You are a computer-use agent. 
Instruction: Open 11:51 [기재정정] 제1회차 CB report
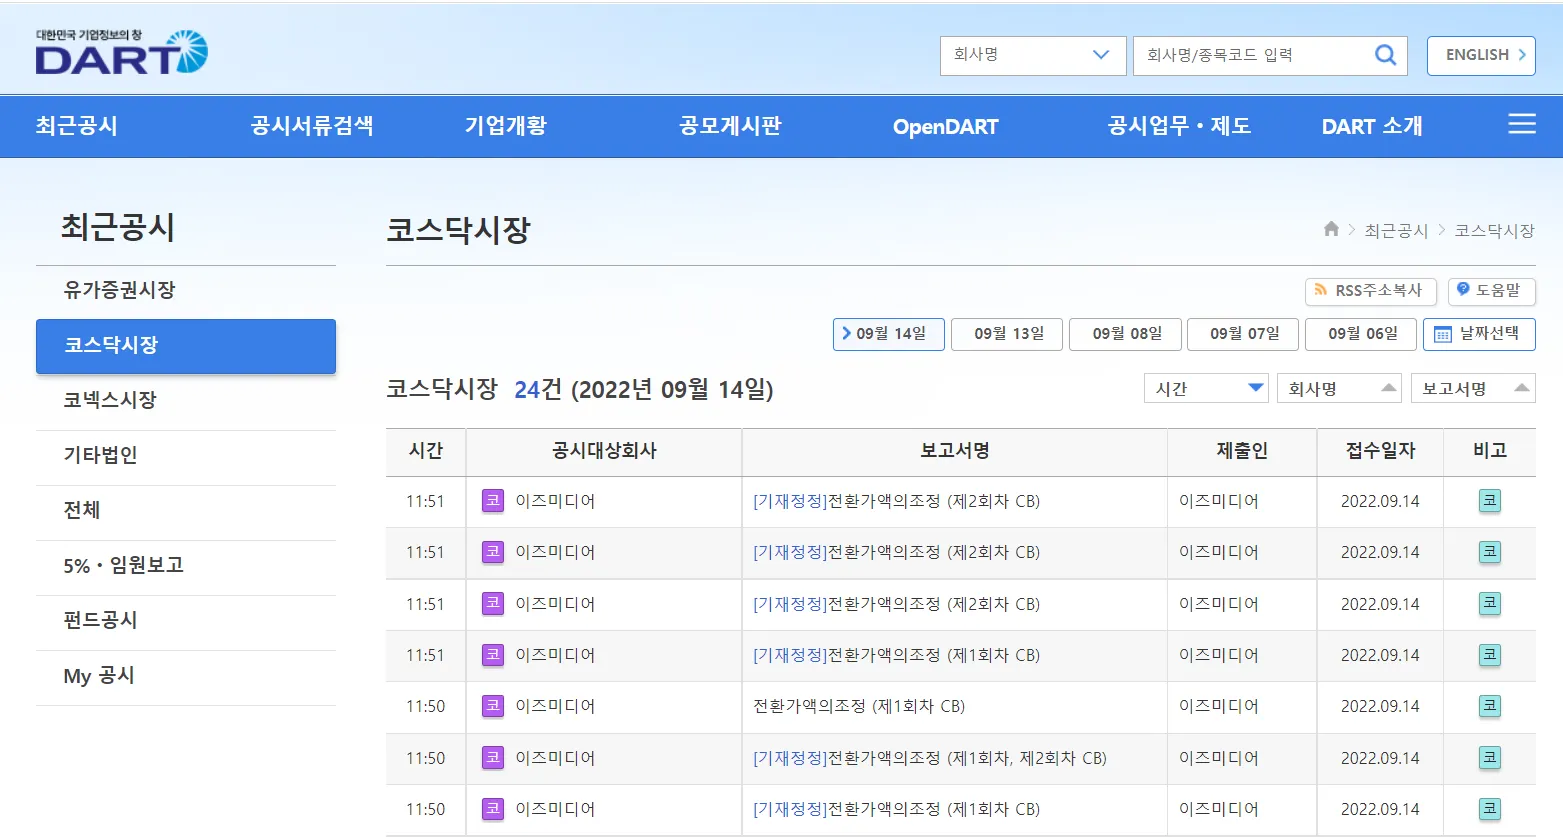(x=896, y=655)
